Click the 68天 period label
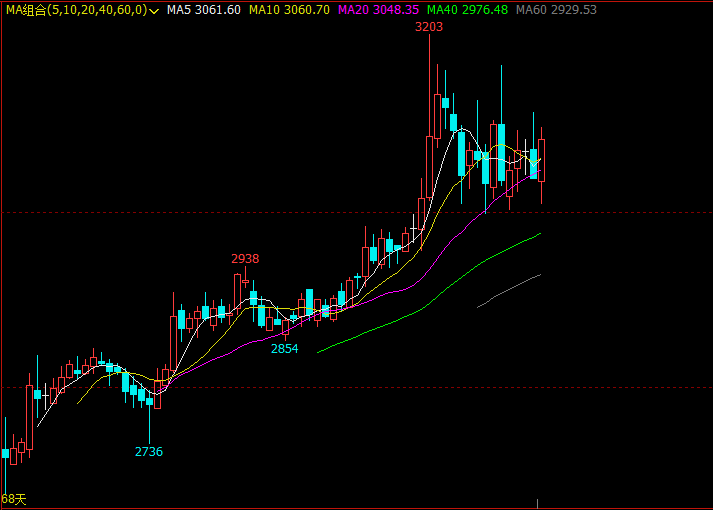Screen dimensions: 713x510 tap(14, 500)
